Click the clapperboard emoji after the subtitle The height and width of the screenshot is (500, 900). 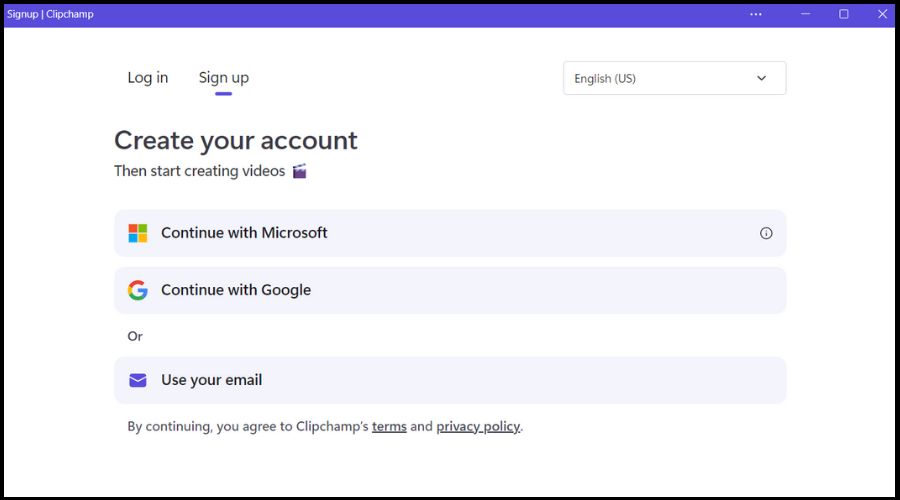[299, 171]
